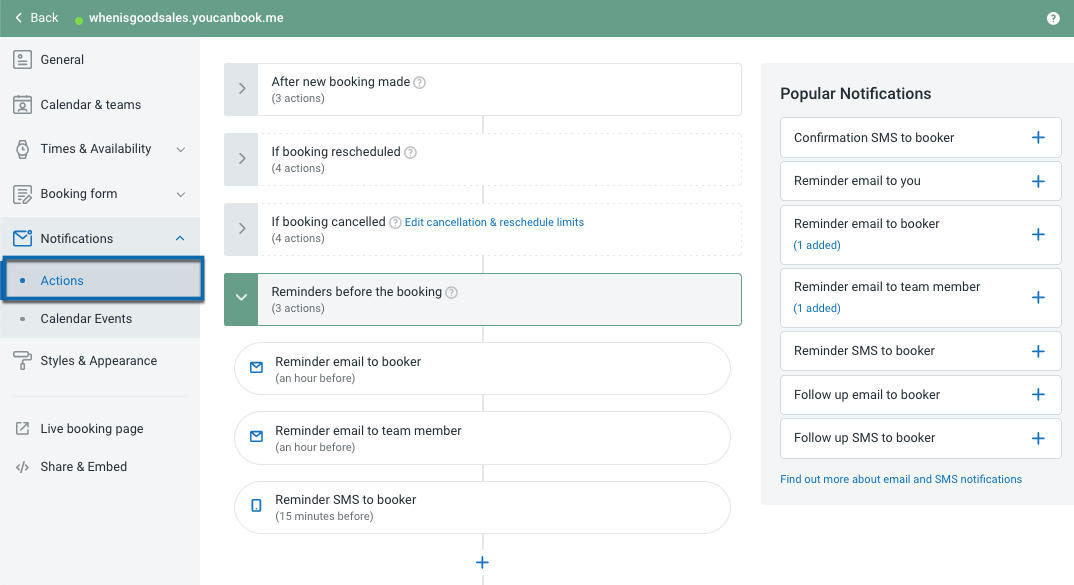This screenshot has height=585, width=1074.
Task: Click Edit cancellation & reschedule limits link
Action: tap(494, 222)
